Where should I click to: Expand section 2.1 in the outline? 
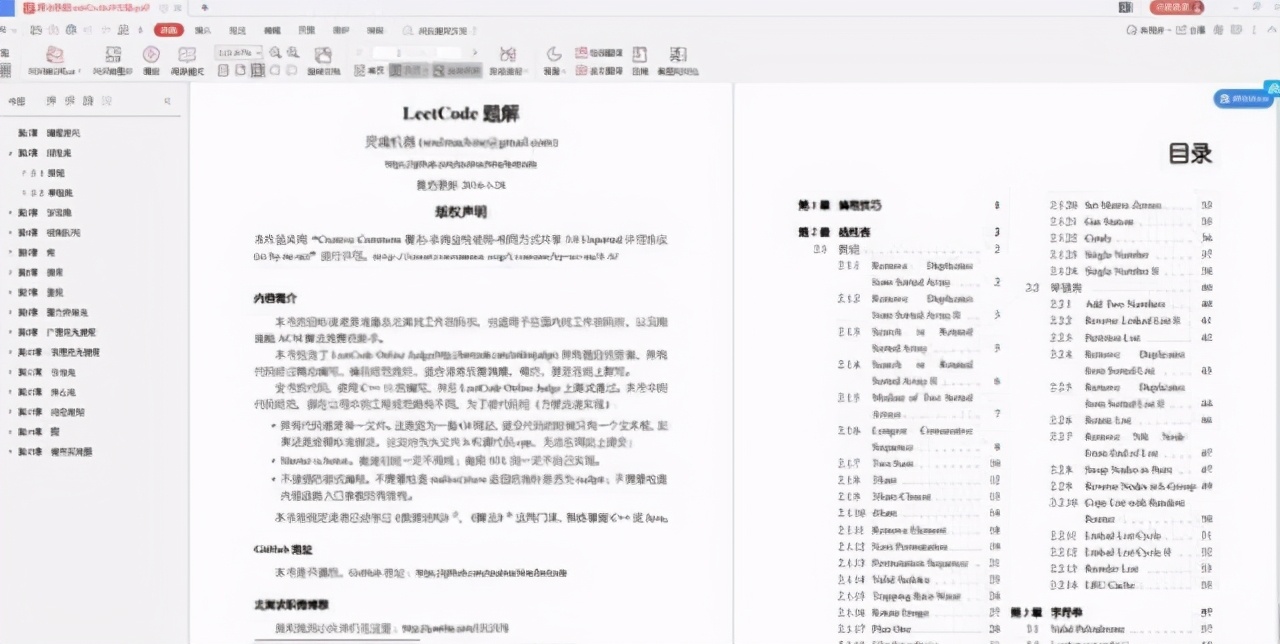click(x=22, y=173)
